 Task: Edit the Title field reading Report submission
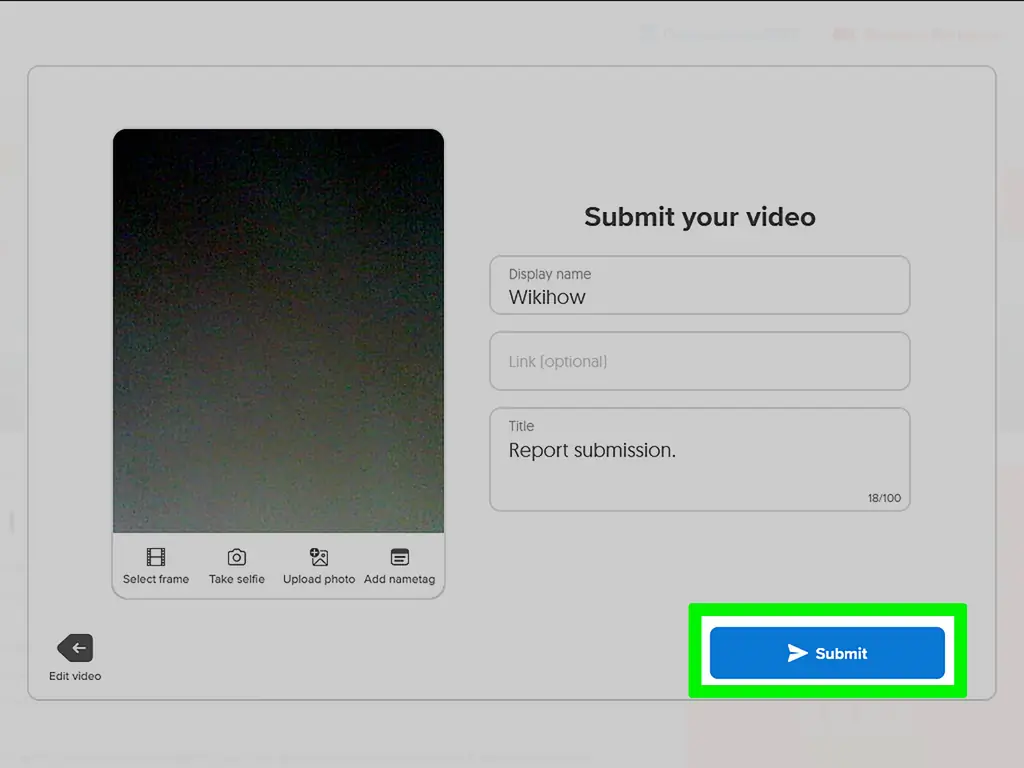(699, 459)
